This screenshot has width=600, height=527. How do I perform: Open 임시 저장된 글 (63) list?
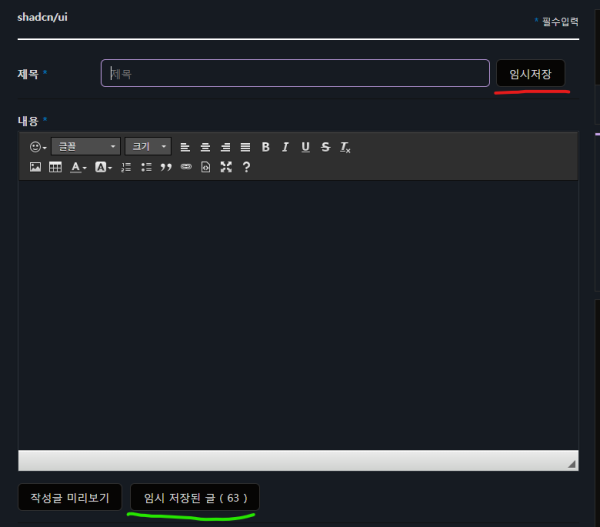pyautogui.click(x=195, y=497)
